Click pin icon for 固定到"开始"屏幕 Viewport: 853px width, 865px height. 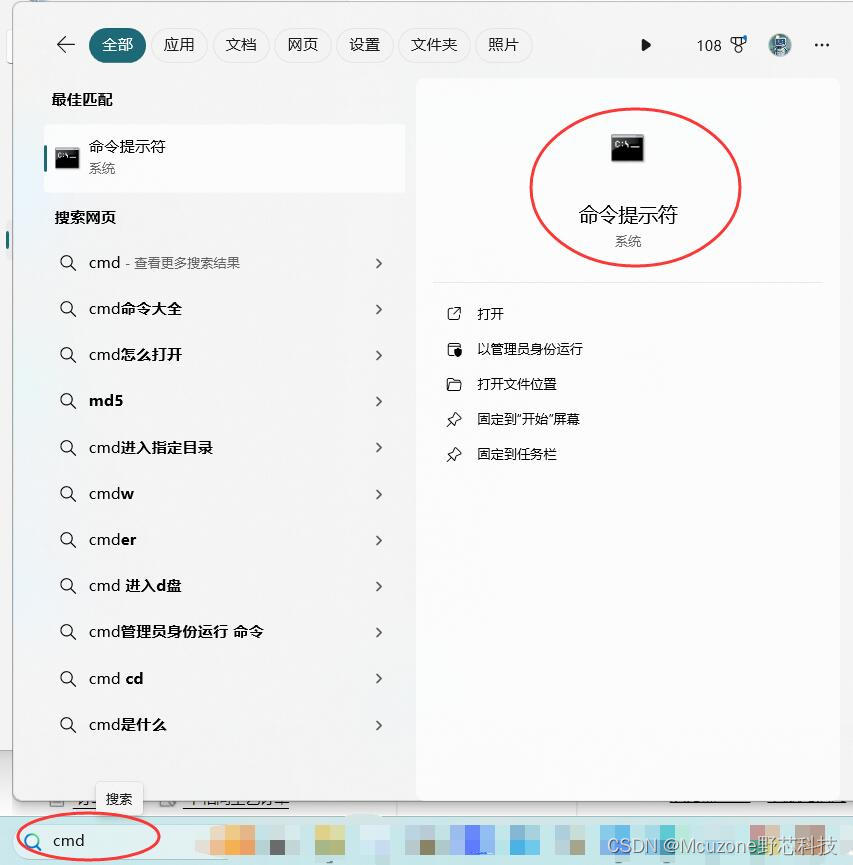click(454, 419)
